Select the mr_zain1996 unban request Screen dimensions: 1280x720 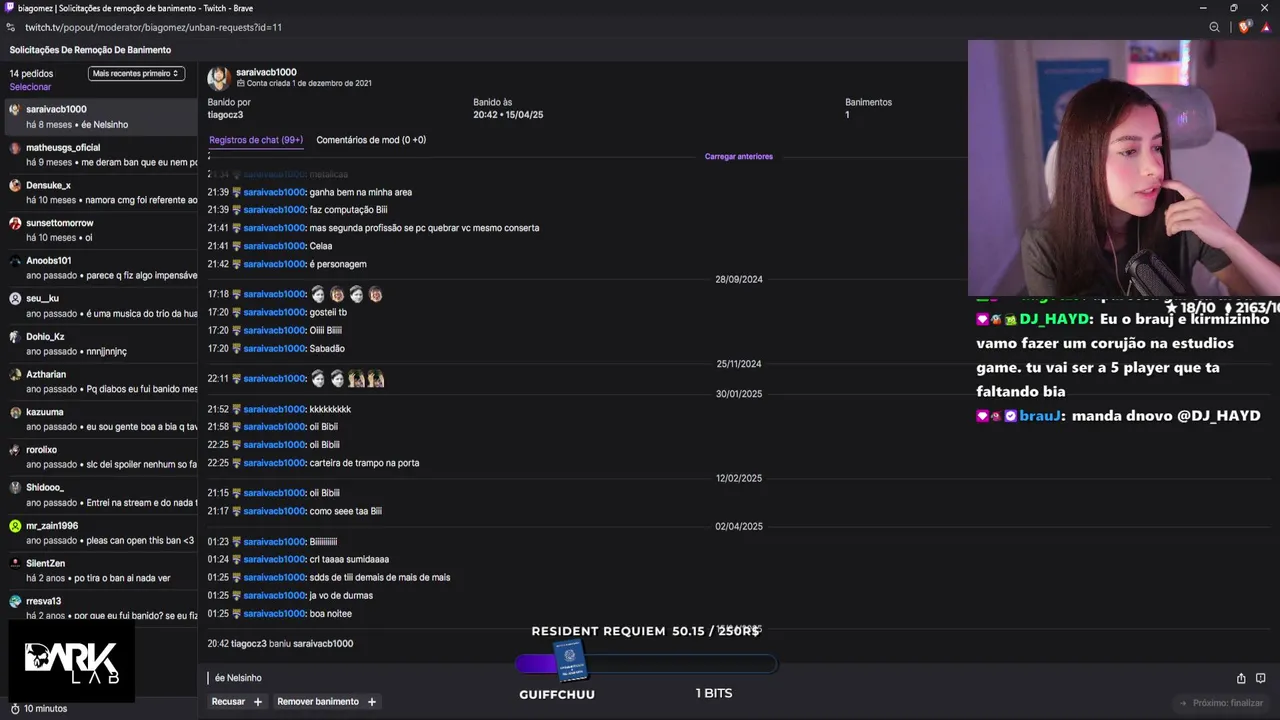[x=100, y=533]
